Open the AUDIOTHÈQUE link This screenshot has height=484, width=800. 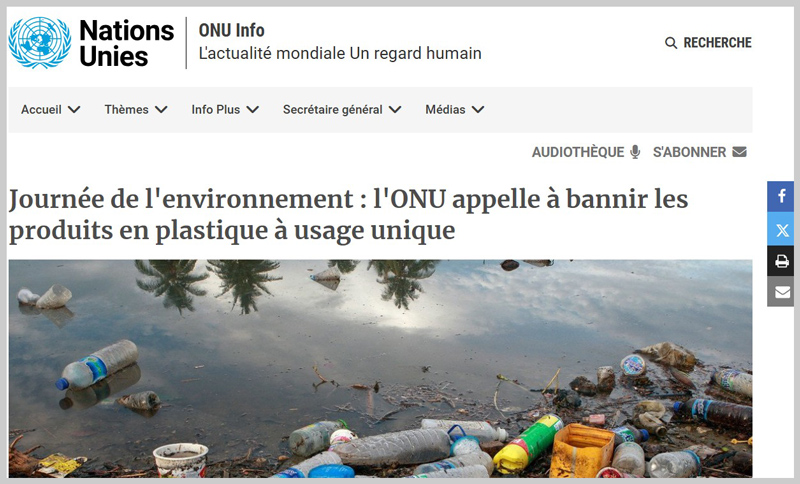(578, 152)
